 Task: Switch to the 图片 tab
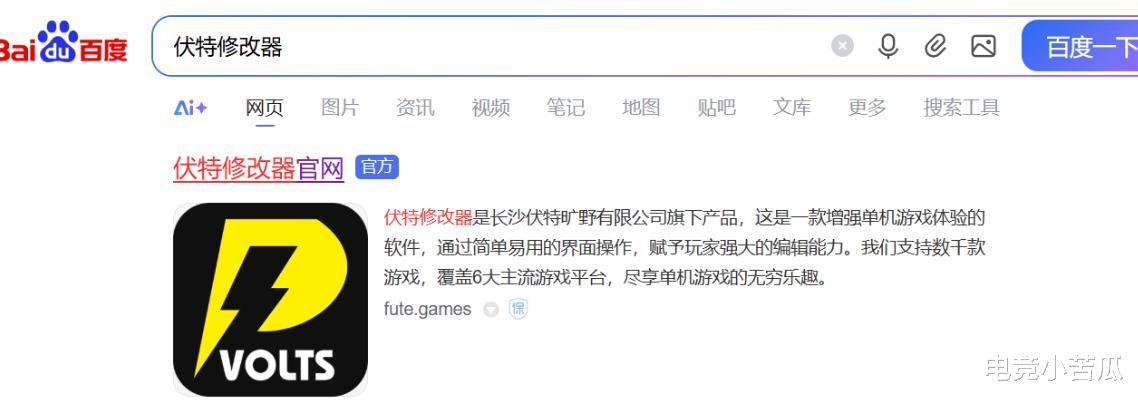pos(340,108)
